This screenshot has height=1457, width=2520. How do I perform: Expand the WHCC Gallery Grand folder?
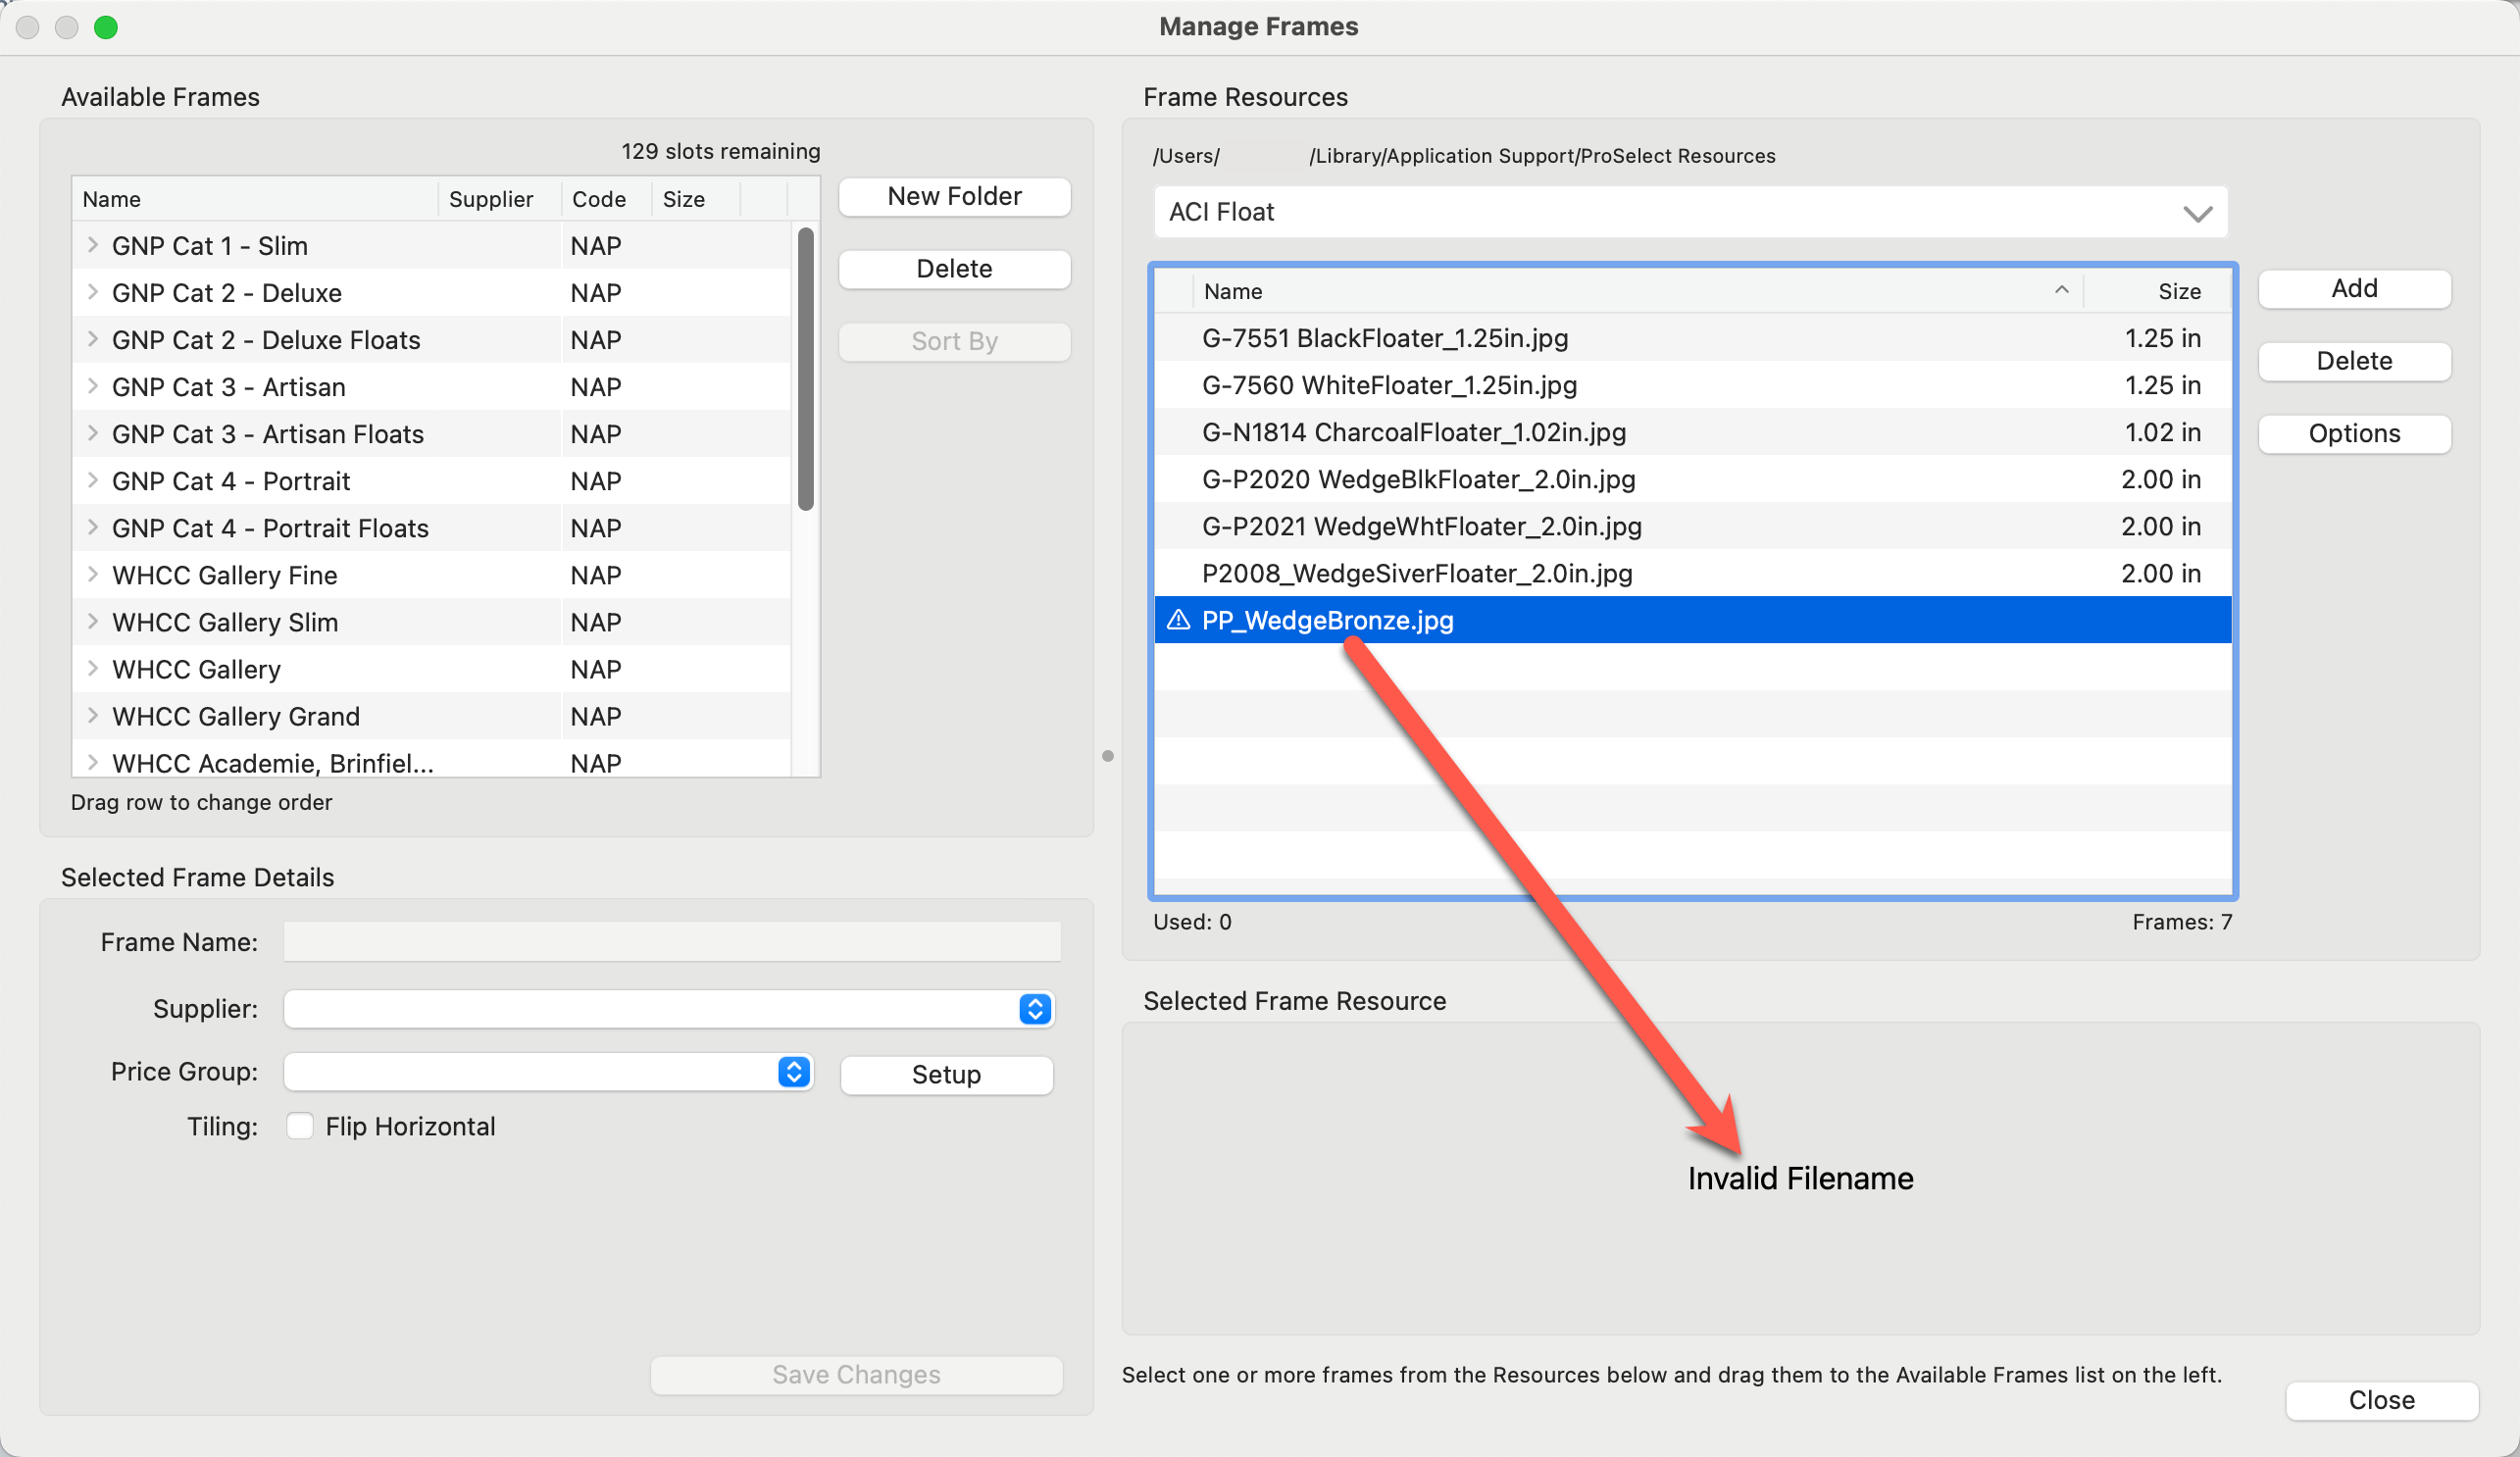click(93, 716)
